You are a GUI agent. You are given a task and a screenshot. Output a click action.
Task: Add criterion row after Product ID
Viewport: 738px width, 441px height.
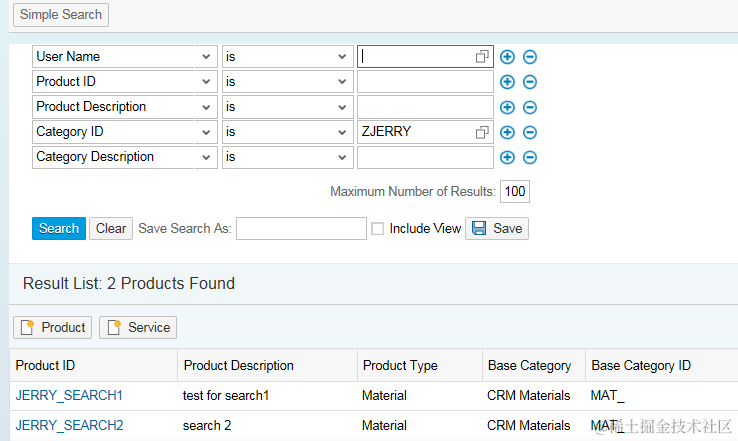(x=507, y=82)
